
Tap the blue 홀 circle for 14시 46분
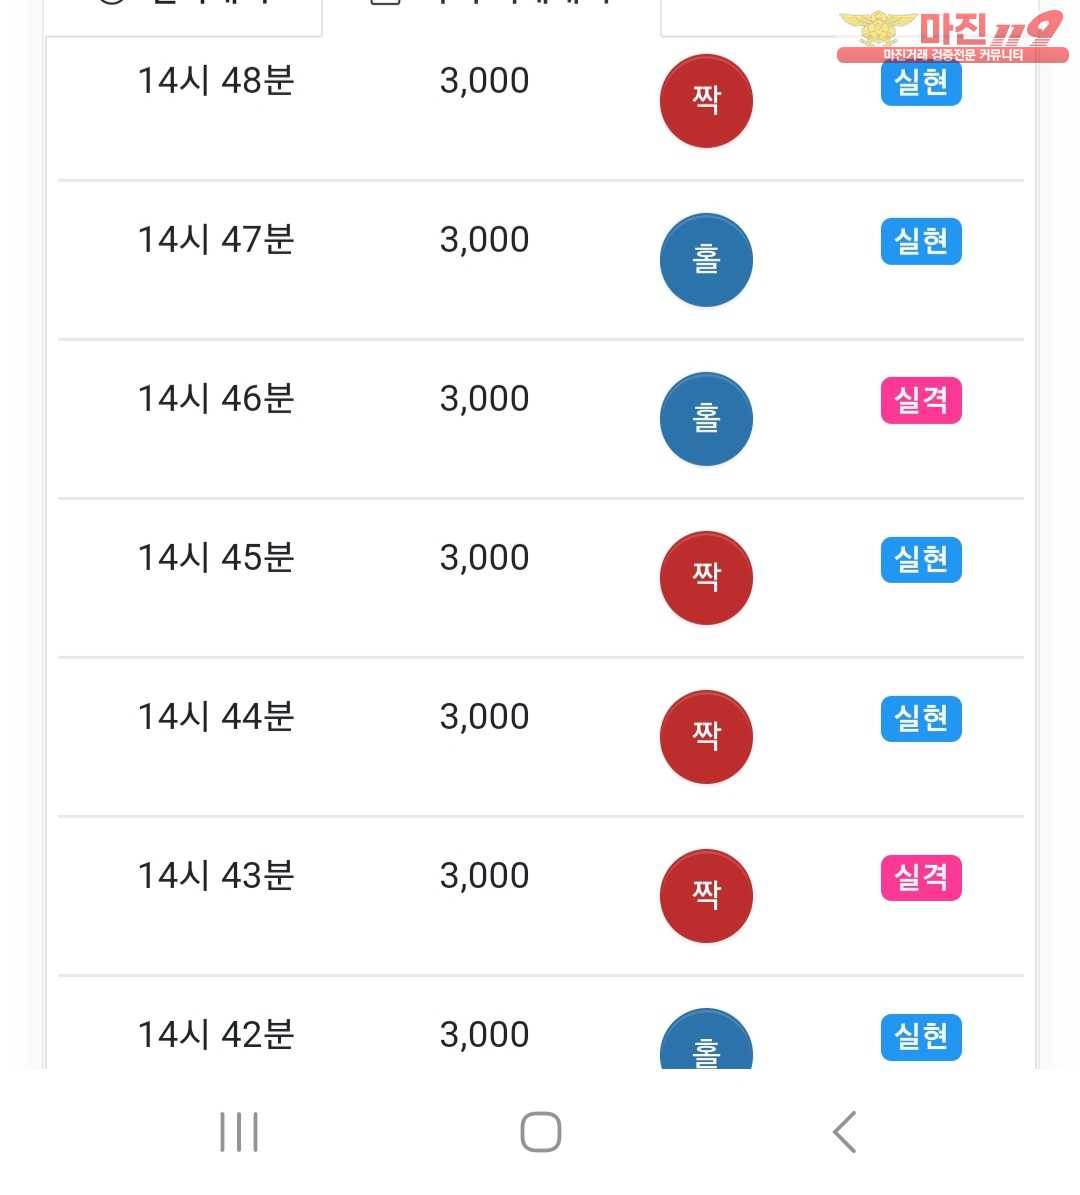706,419
